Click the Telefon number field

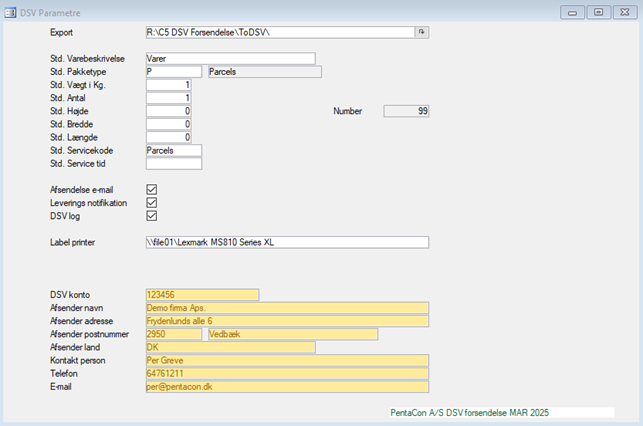(x=286, y=373)
